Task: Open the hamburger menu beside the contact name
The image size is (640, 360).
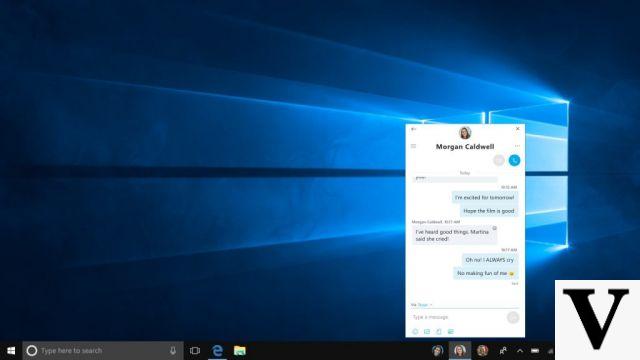Action: click(413, 146)
